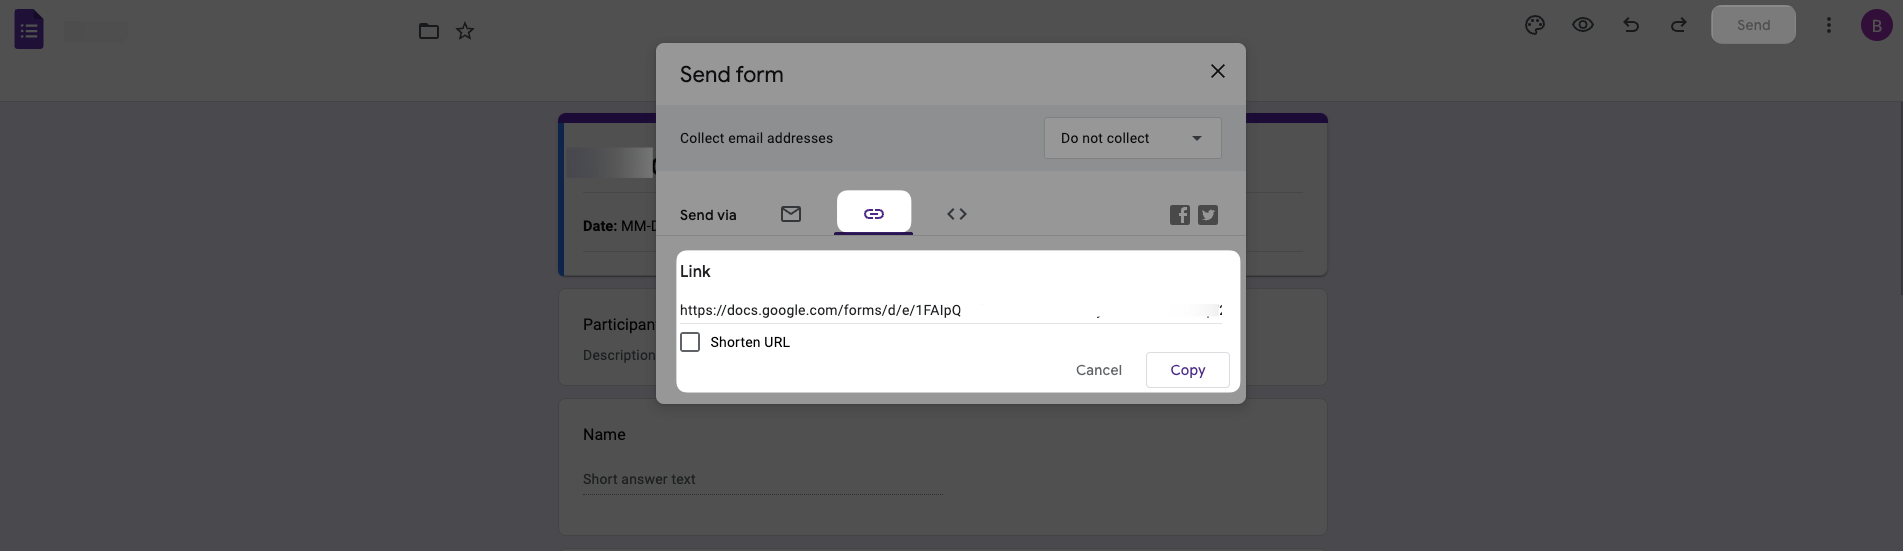Viewport: 1903px width, 551px height.
Task: Copy the form link
Action: pos(1188,370)
